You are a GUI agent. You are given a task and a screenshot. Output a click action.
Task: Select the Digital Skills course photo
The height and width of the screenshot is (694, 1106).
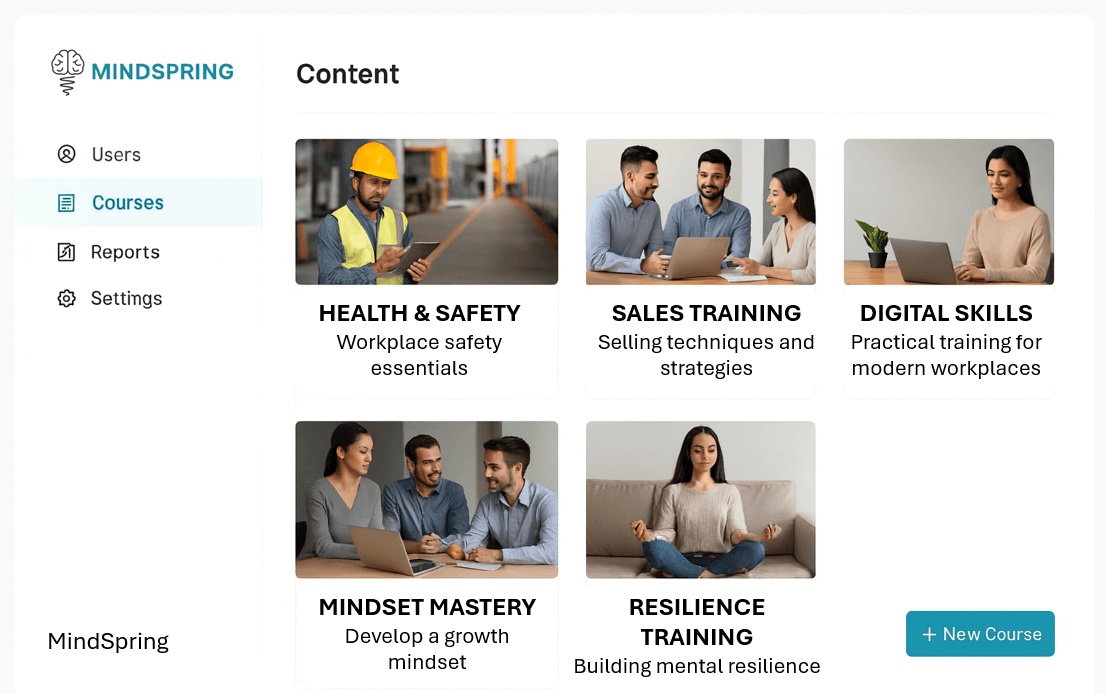point(949,212)
